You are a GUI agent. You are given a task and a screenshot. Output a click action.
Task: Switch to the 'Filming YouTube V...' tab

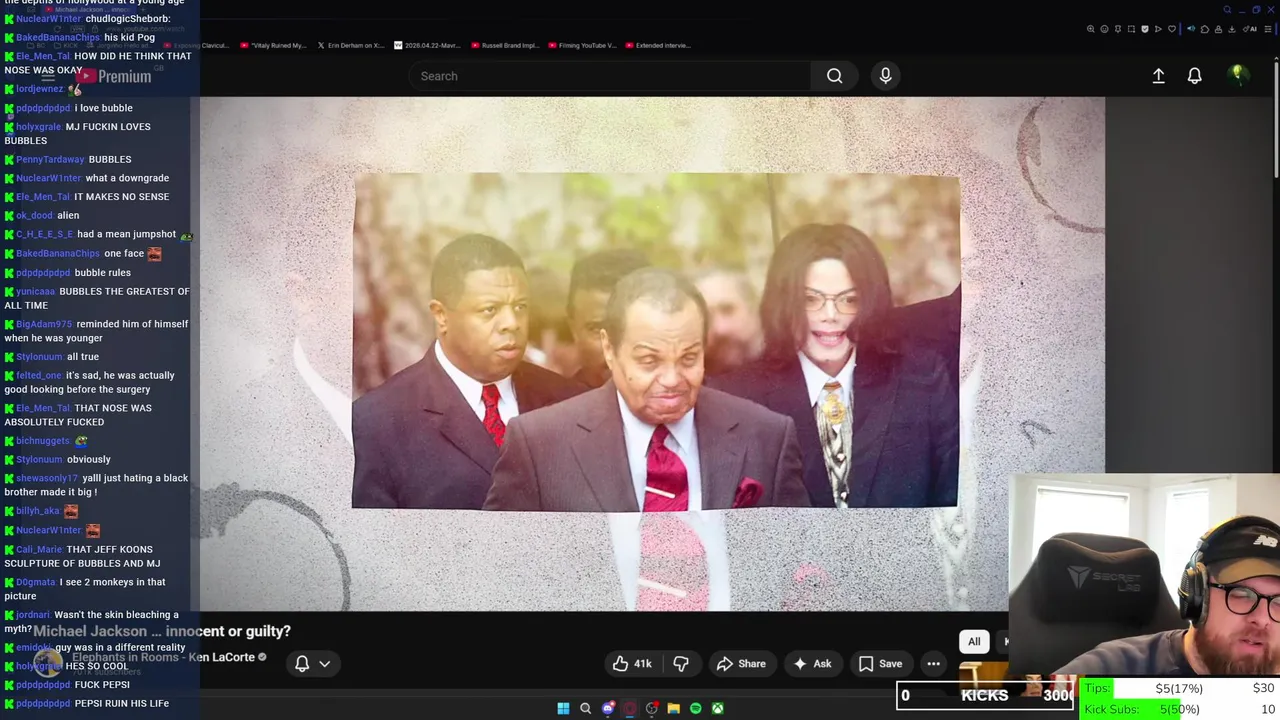(x=582, y=45)
